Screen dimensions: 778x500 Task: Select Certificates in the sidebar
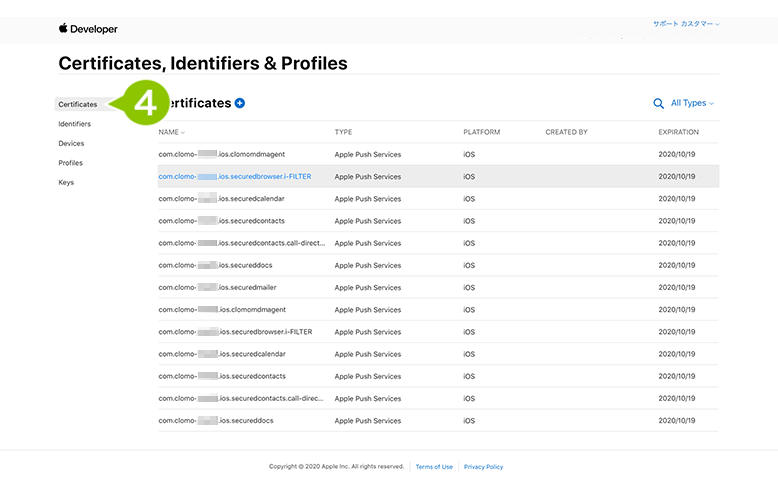(78, 104)
